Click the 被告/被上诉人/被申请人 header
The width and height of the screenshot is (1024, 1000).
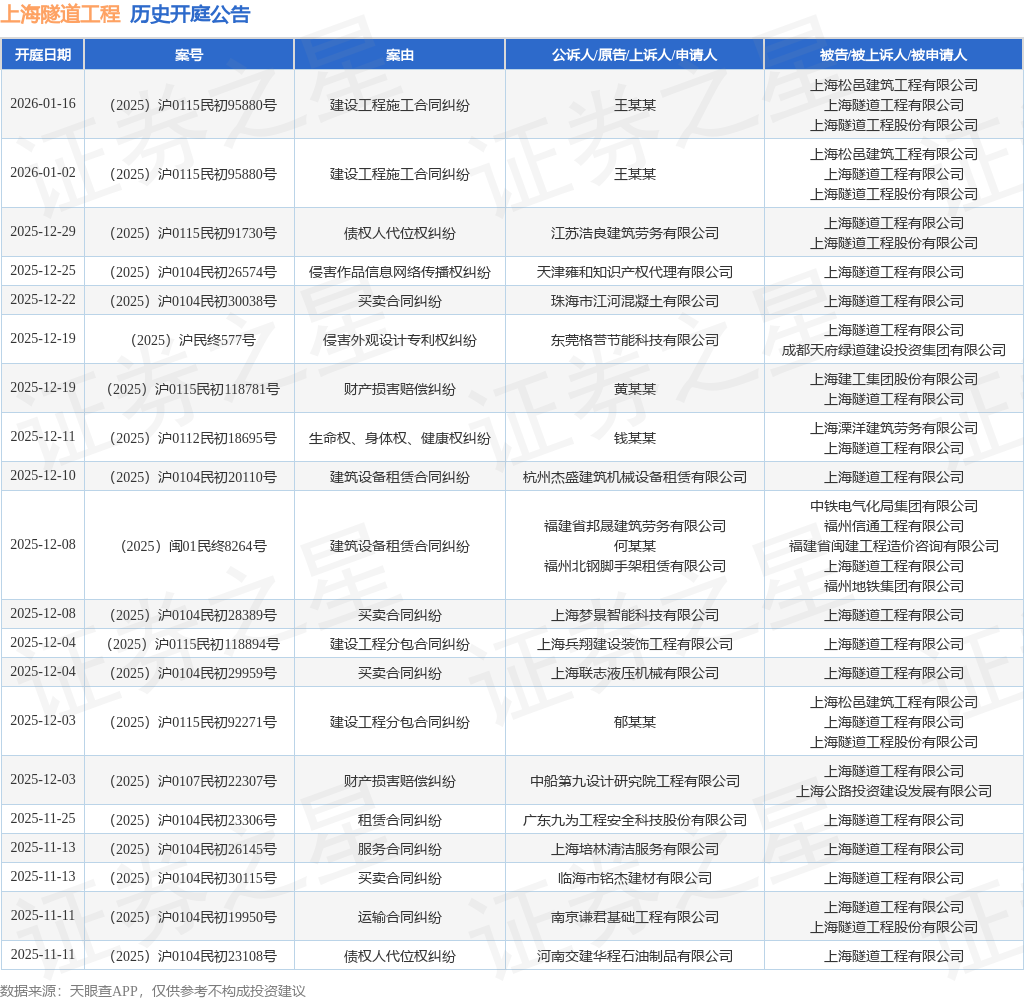tap(893, 55)
